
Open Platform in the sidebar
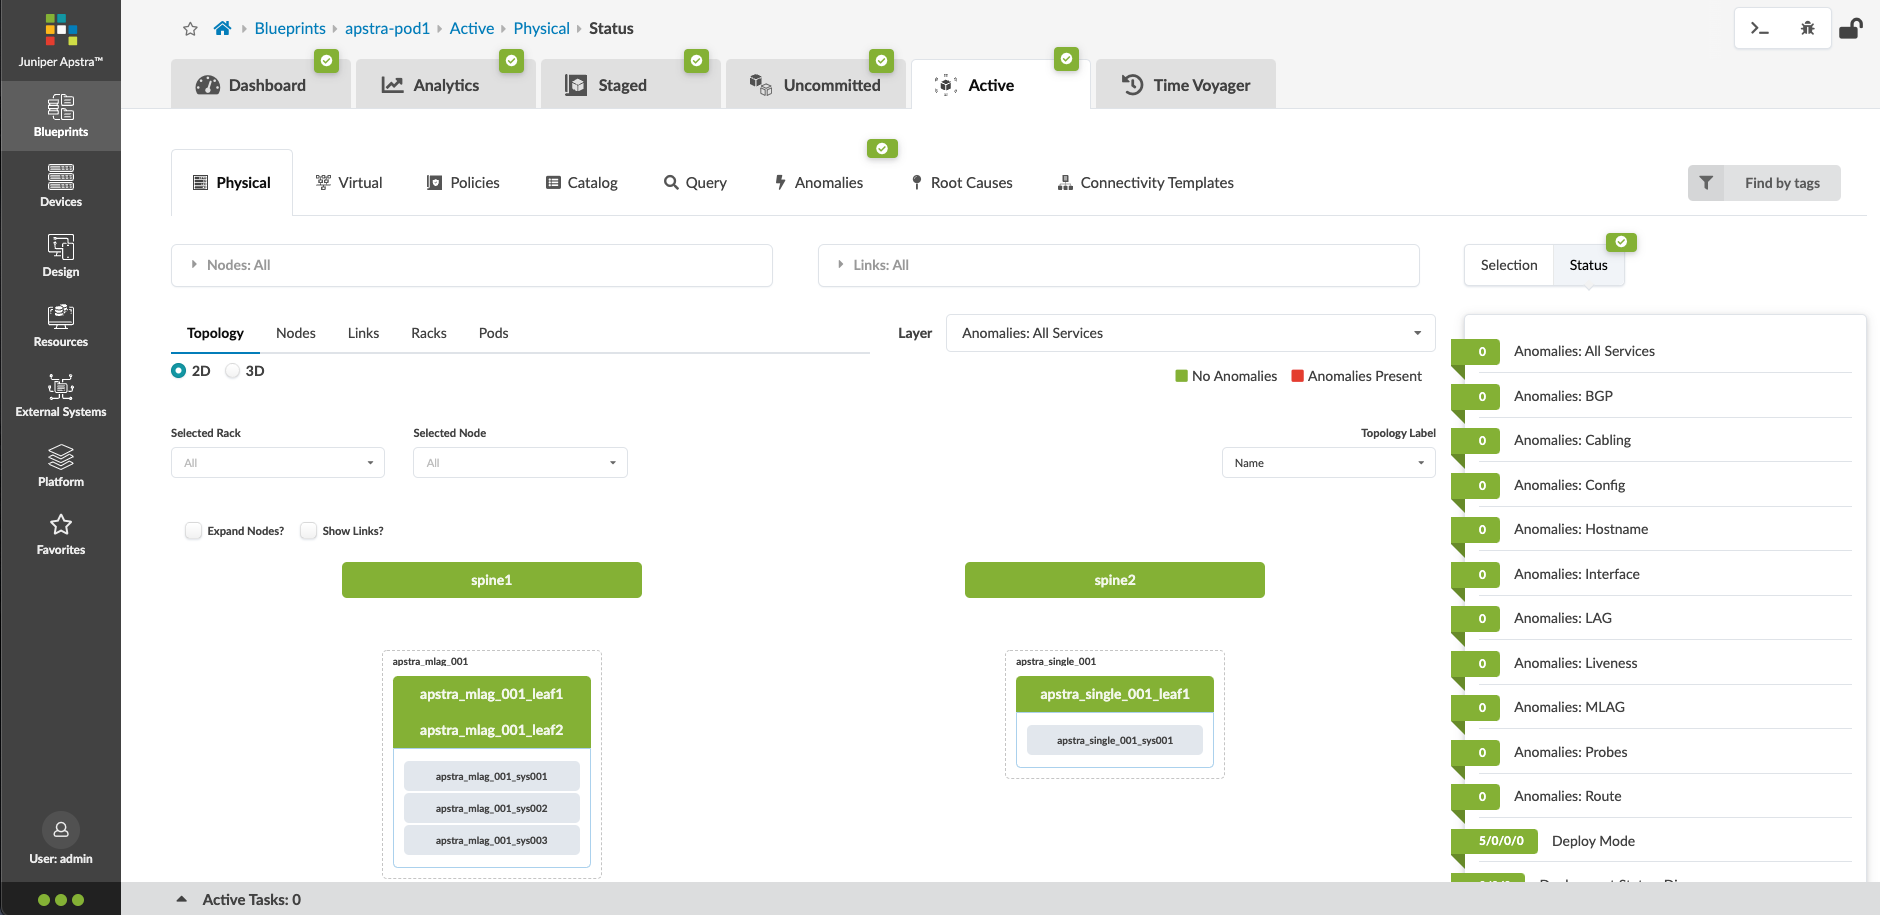click(60, 466)
